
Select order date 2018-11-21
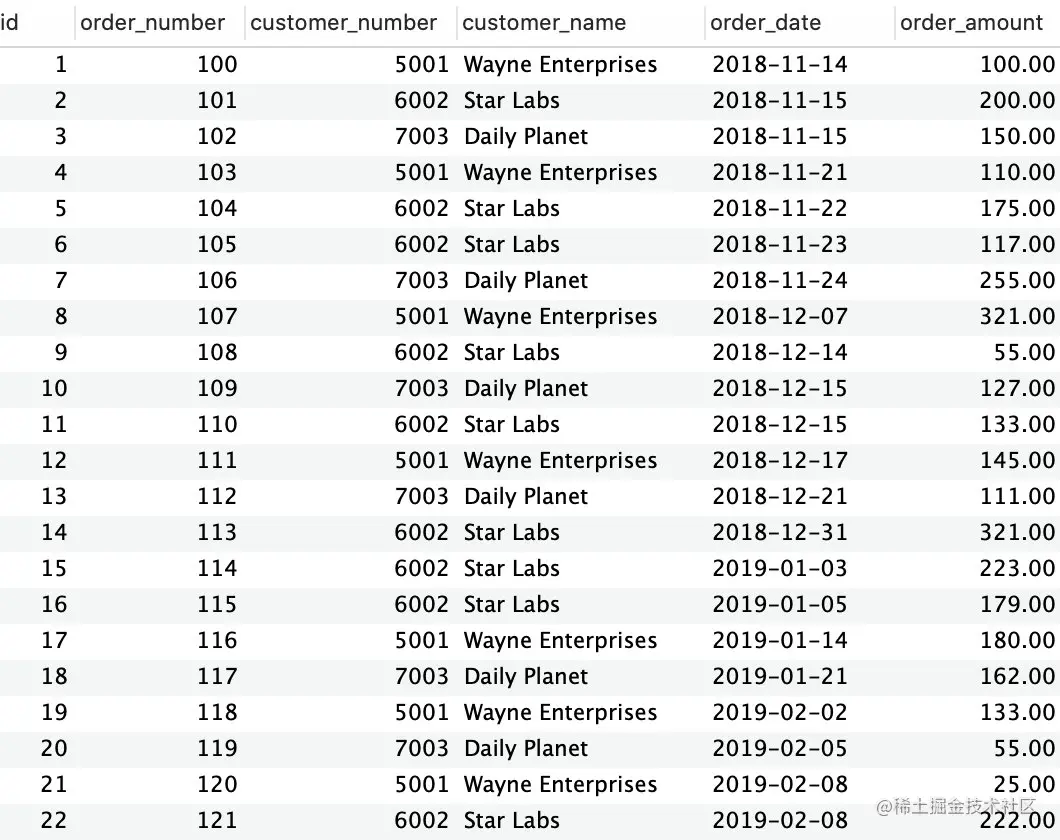click(779, 172)
